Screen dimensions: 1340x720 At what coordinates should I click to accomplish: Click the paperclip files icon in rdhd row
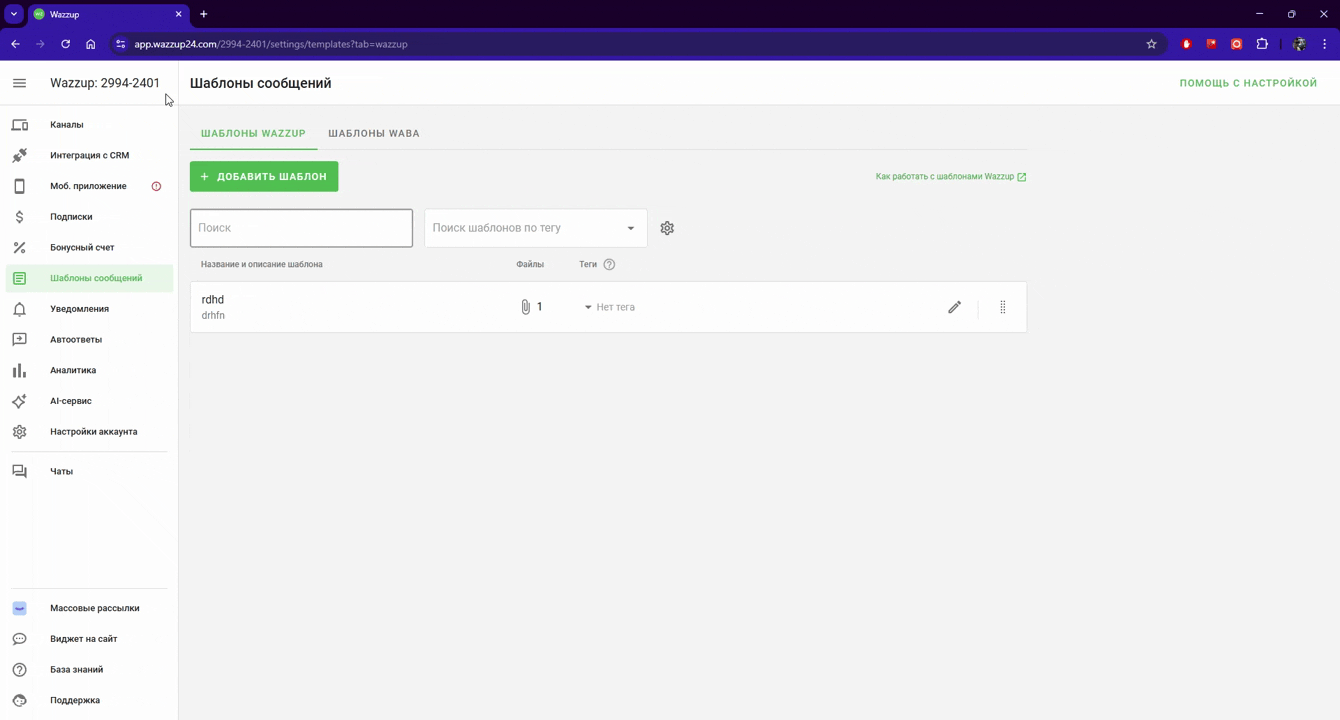tap(525, 307)
